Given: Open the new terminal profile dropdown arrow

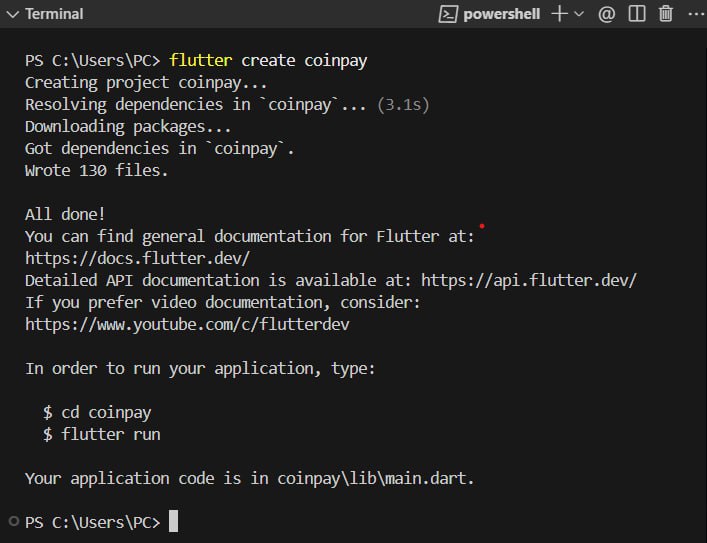Looking at the screenshot, I should click(x=579, y=14).
